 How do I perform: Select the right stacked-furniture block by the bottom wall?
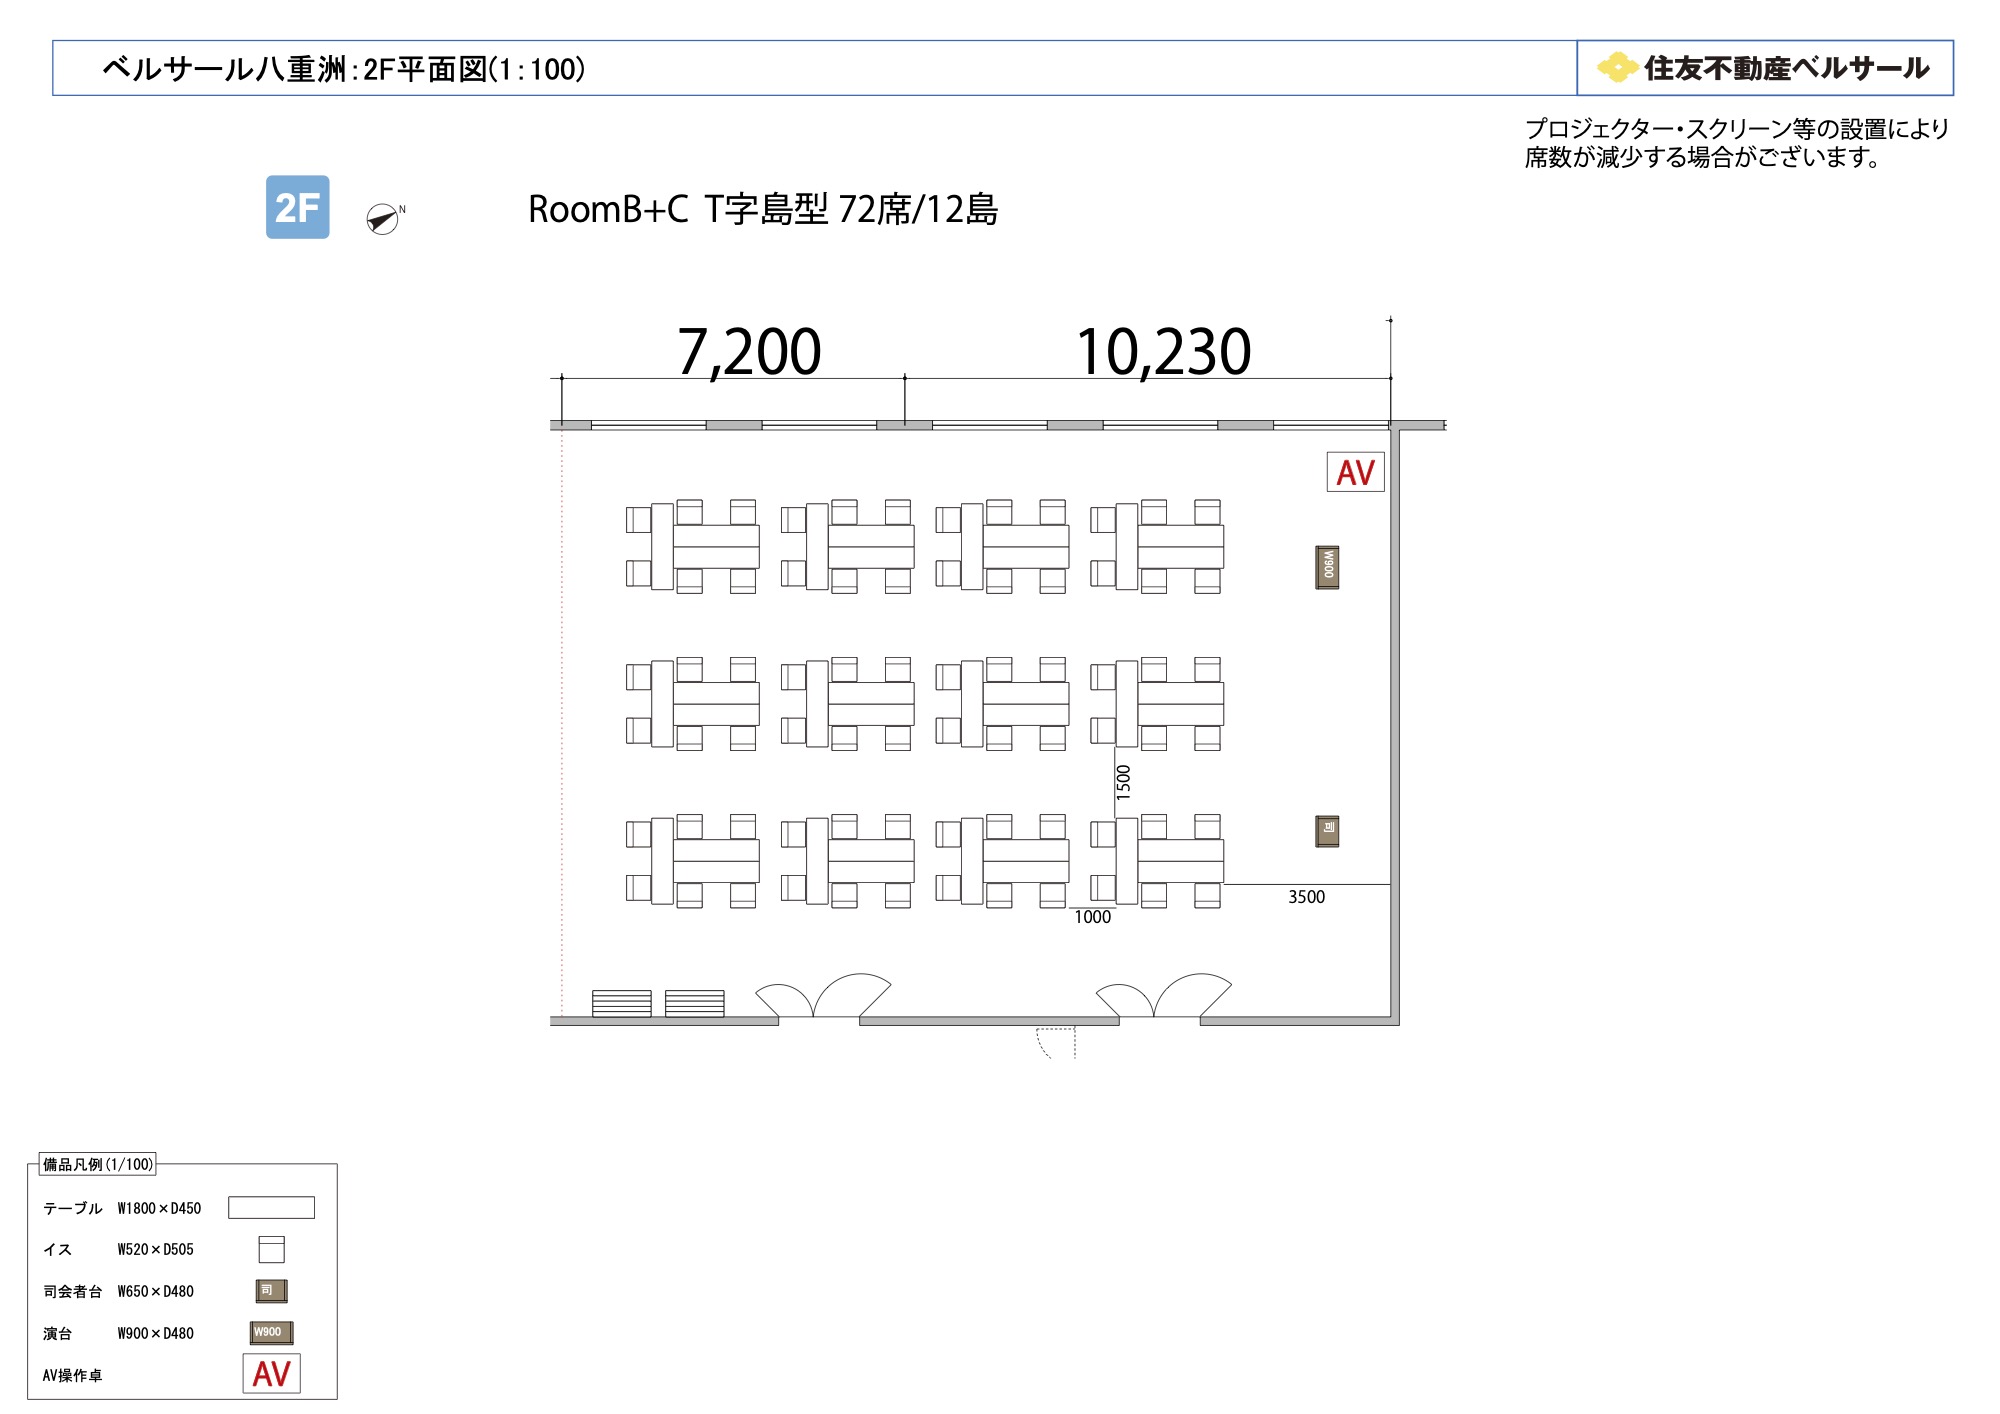(x=694, y=1003)
